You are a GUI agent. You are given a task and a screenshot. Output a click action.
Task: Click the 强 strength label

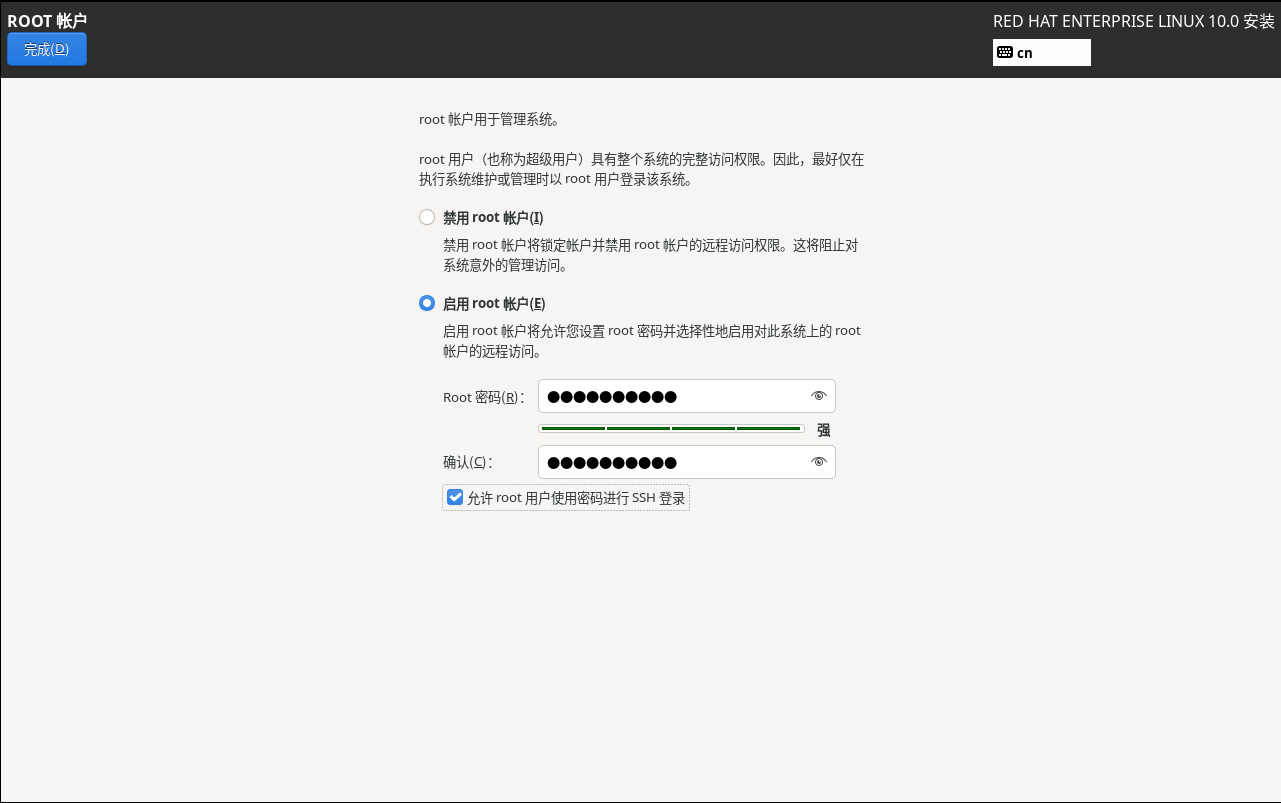(x=824, y=430)
